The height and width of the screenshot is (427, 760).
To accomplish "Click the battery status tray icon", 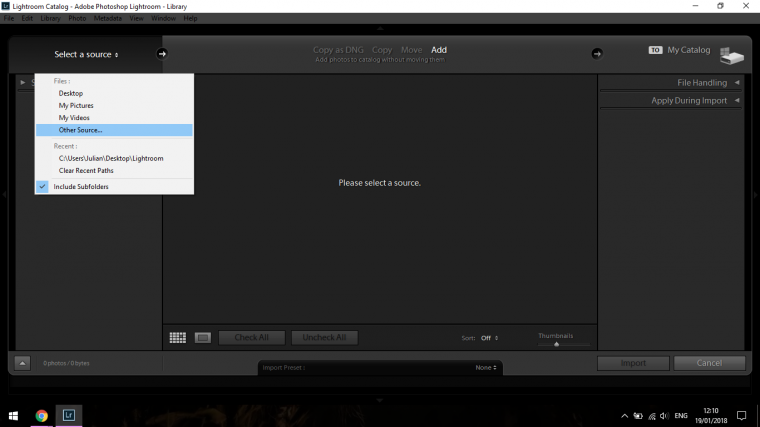I will click(638, 416).
